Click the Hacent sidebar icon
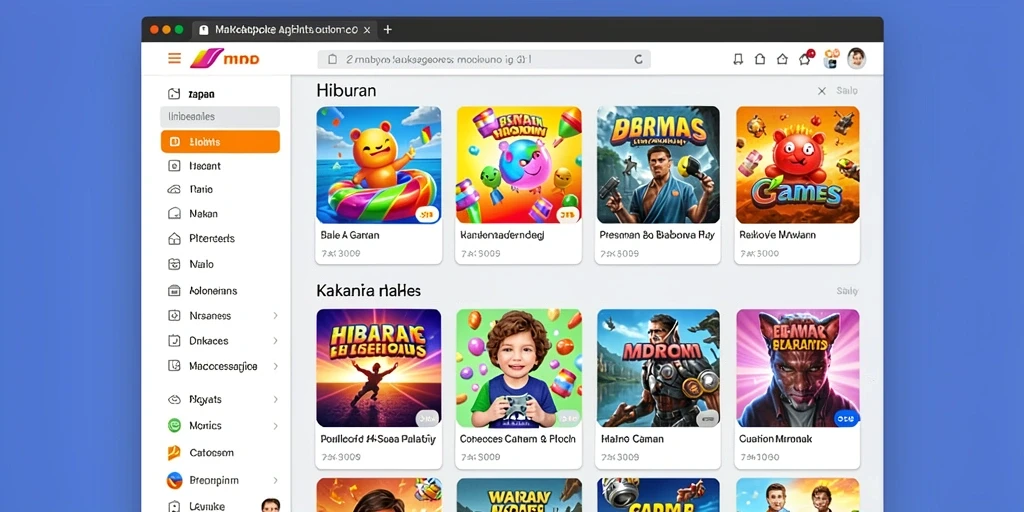1024x512 pixels. (x=174, y=166)
